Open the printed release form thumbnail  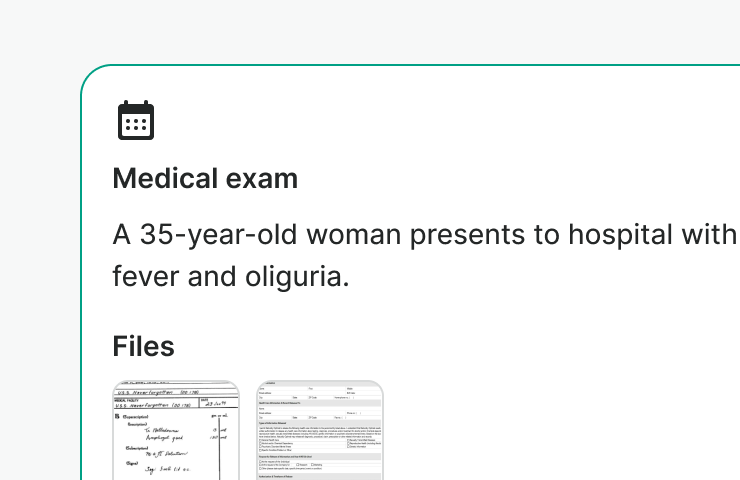[x=320, y=430]
